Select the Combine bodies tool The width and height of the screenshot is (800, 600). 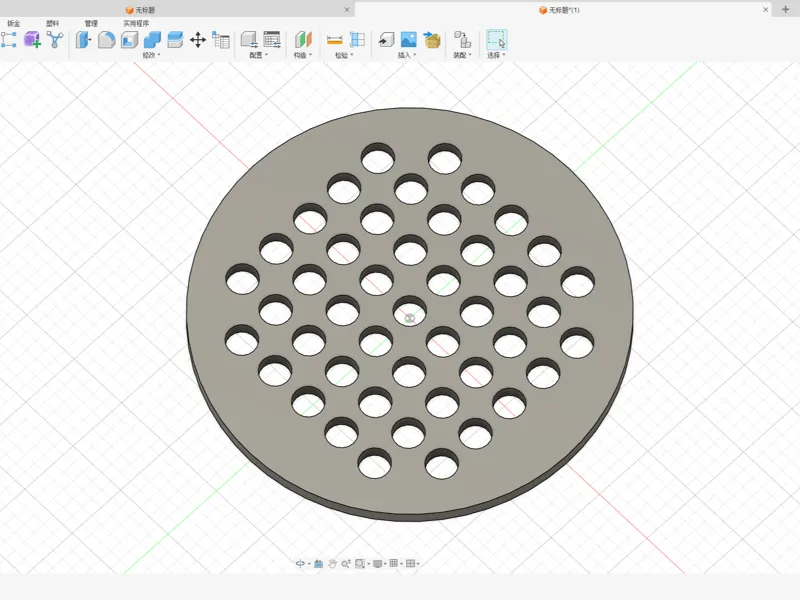152,40
